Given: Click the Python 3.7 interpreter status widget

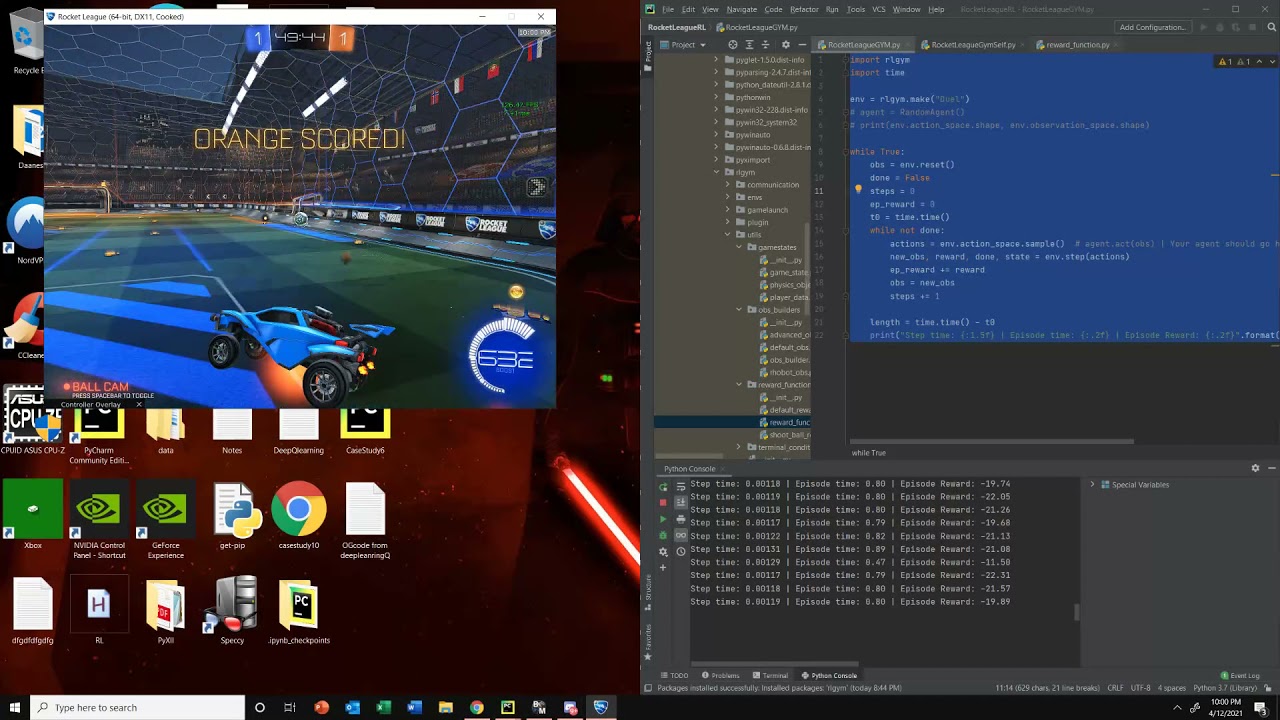Looking at the screenshot, I should tap(1225, 688).
